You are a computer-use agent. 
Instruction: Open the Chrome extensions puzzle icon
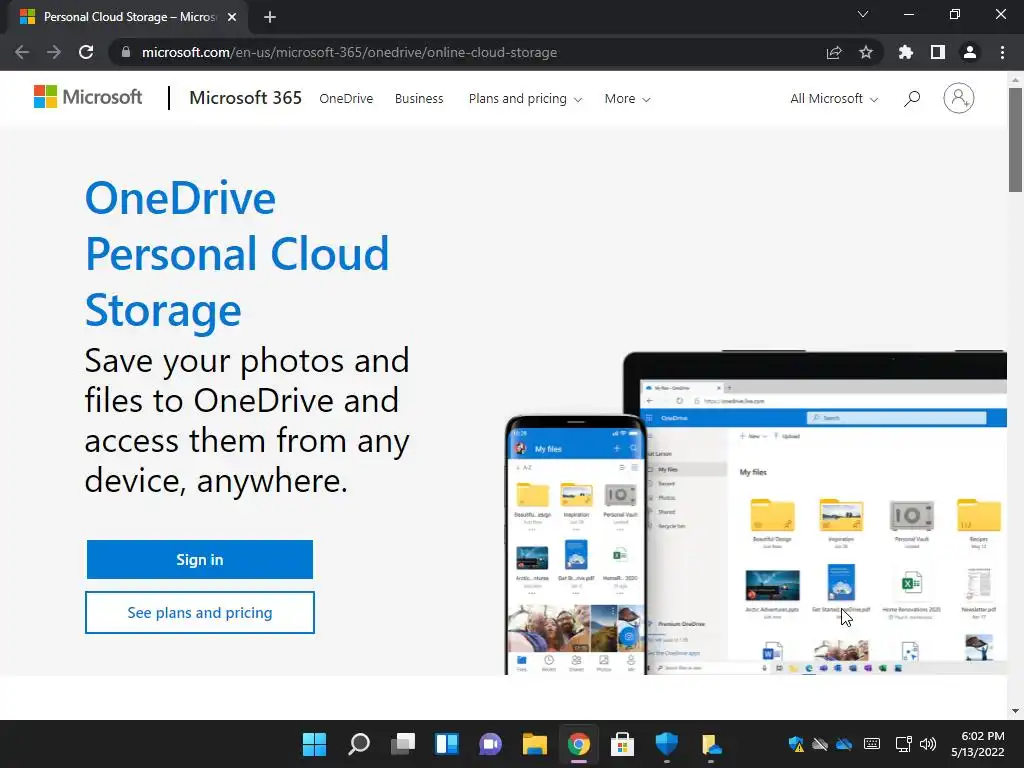tap(906, 52)
